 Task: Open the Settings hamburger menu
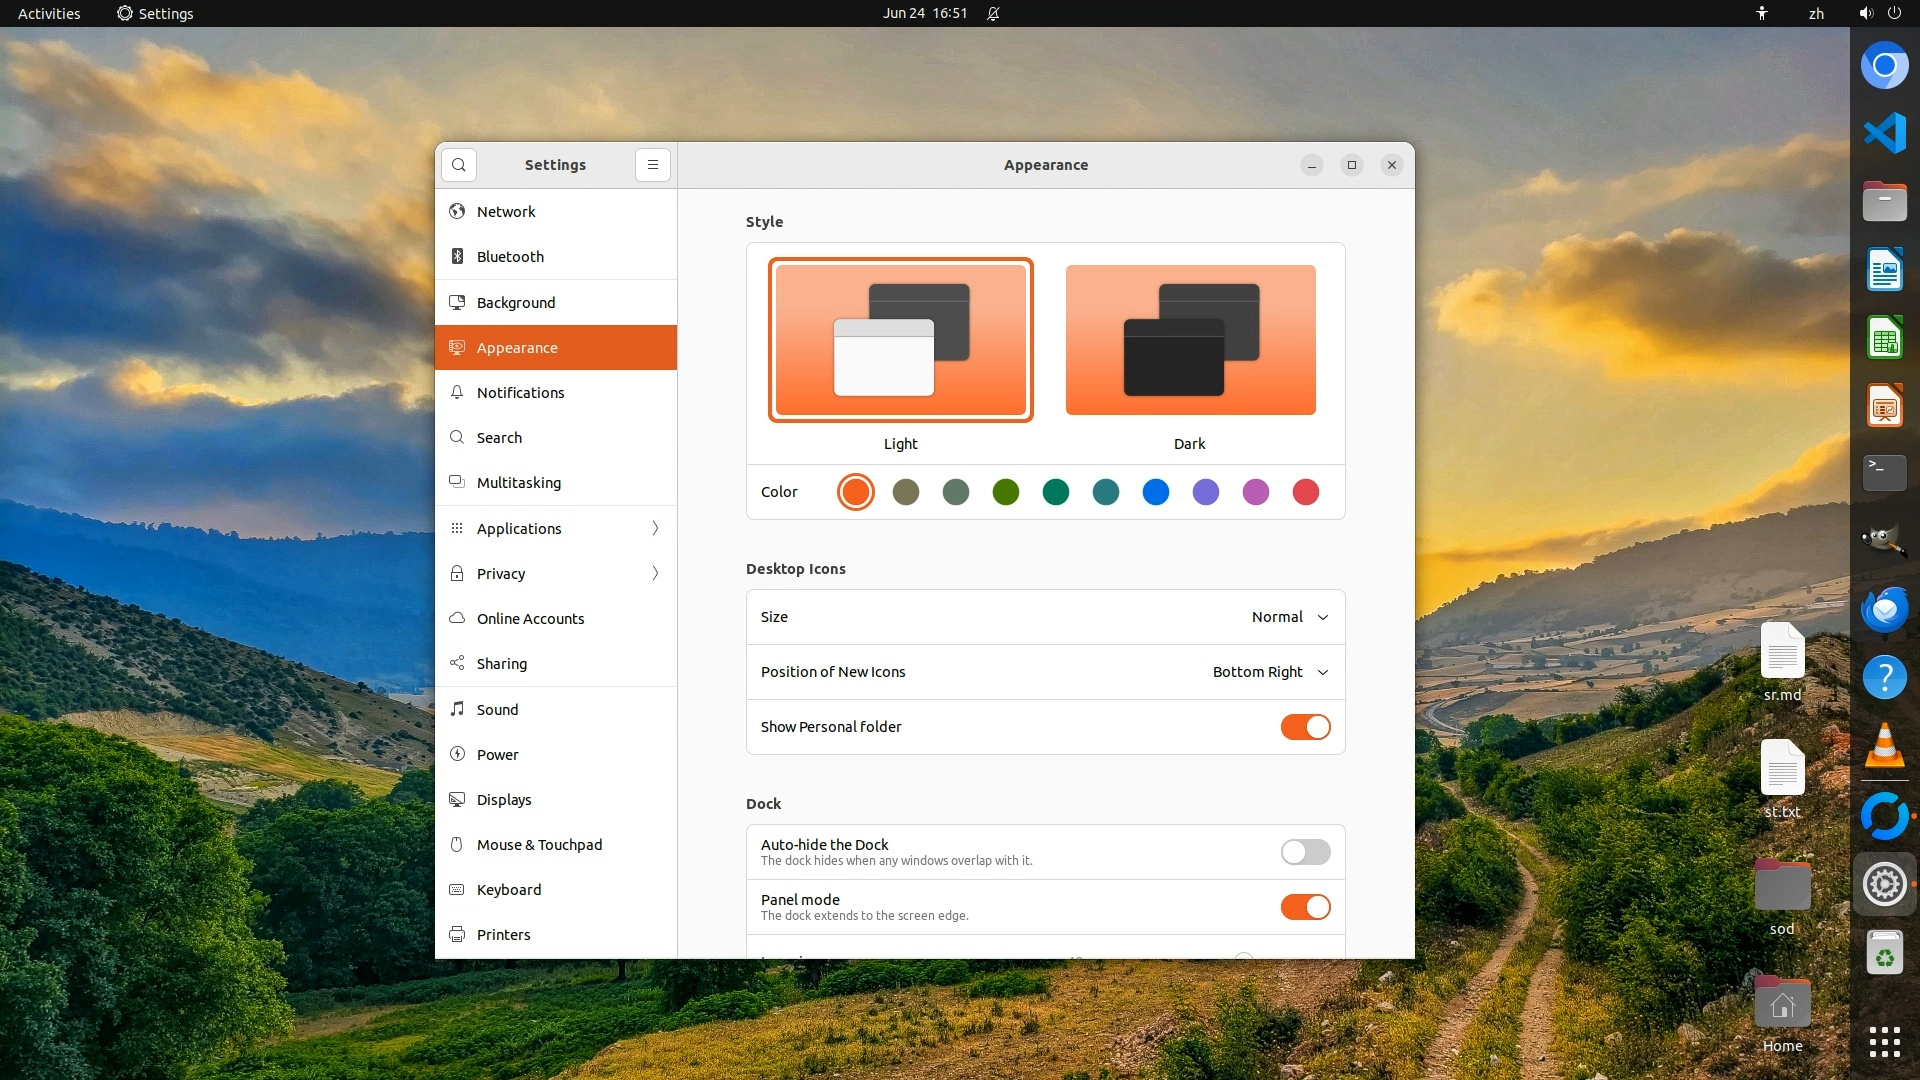click(x=653, y=165)
